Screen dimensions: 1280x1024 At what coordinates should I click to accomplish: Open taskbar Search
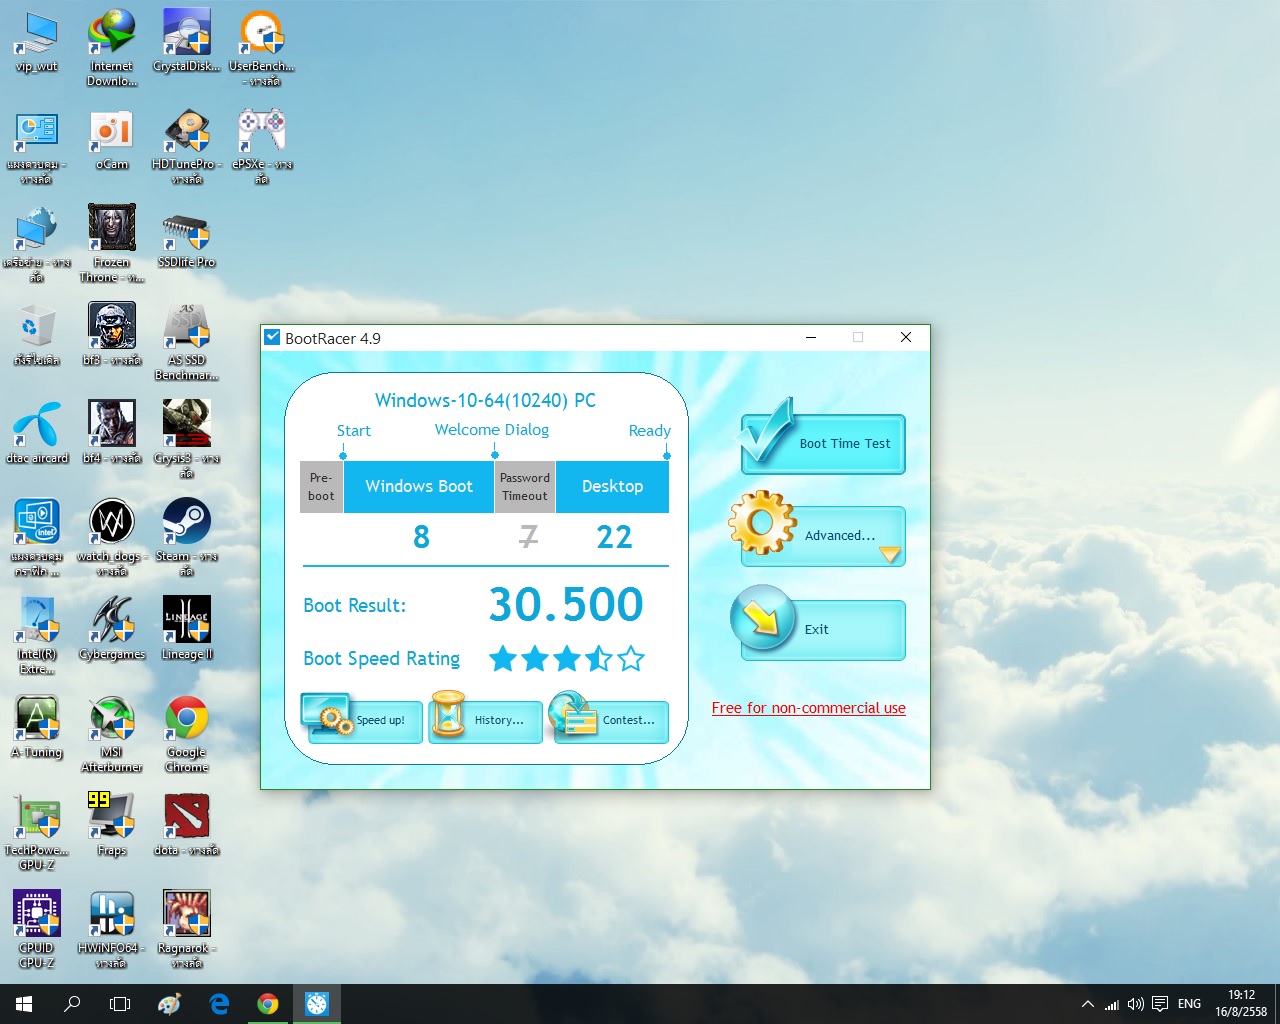(72, 1004)
